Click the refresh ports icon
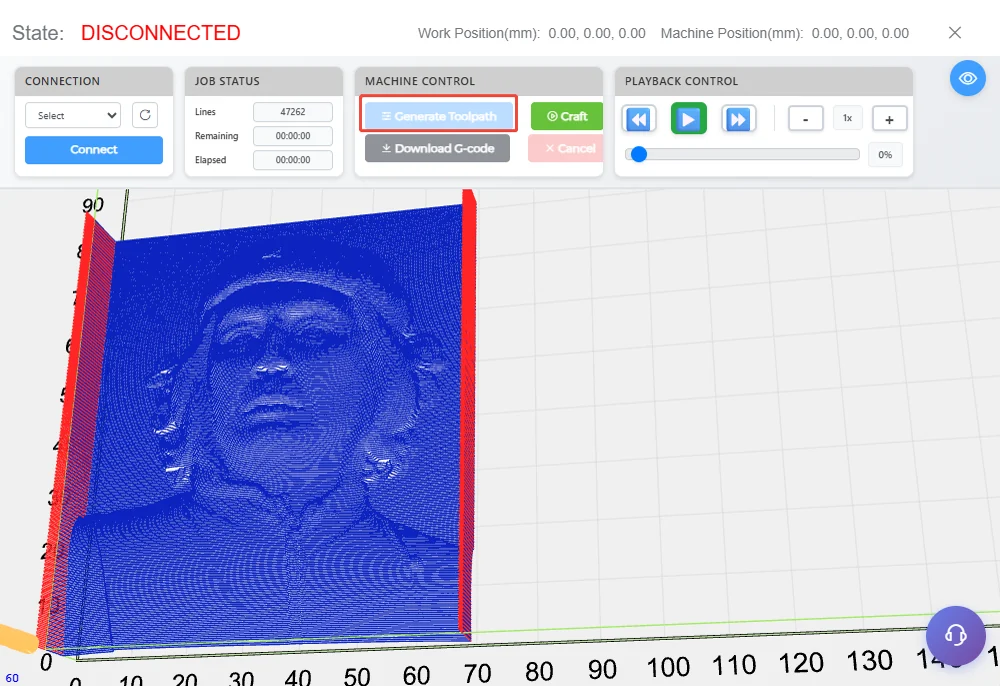This screenshot has width=1000, height=686. pyautogui.click(x=145, y=115)
